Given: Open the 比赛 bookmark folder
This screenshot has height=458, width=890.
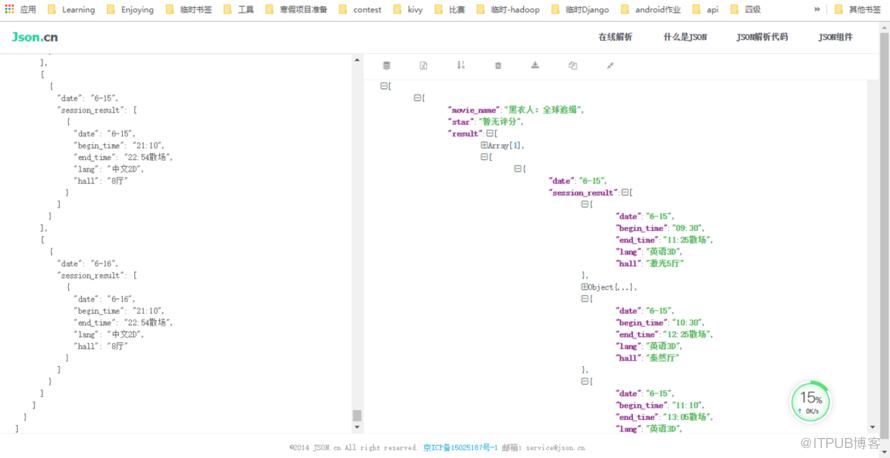Looking at the screenshot, I should [450, 10].
